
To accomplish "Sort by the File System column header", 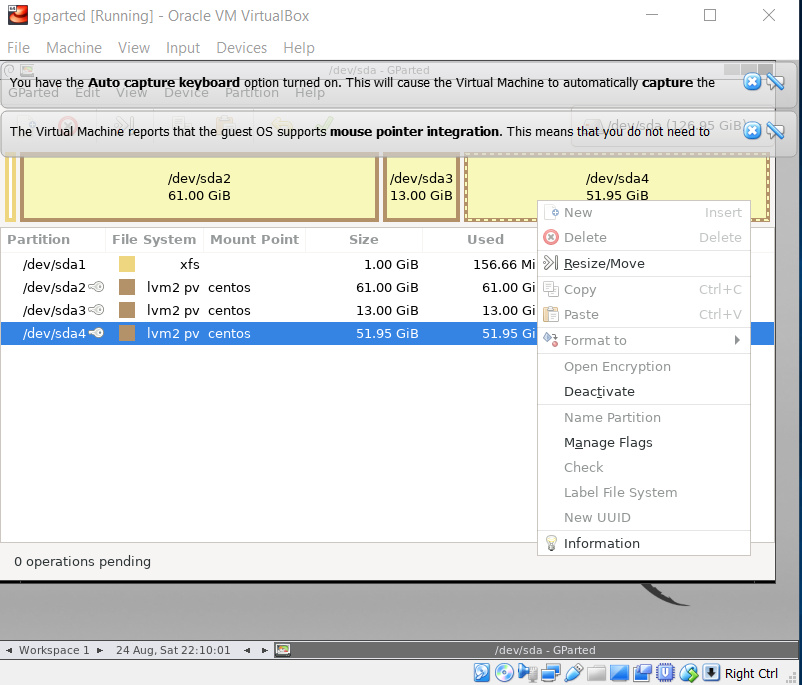I will click(x=154, y=239).
